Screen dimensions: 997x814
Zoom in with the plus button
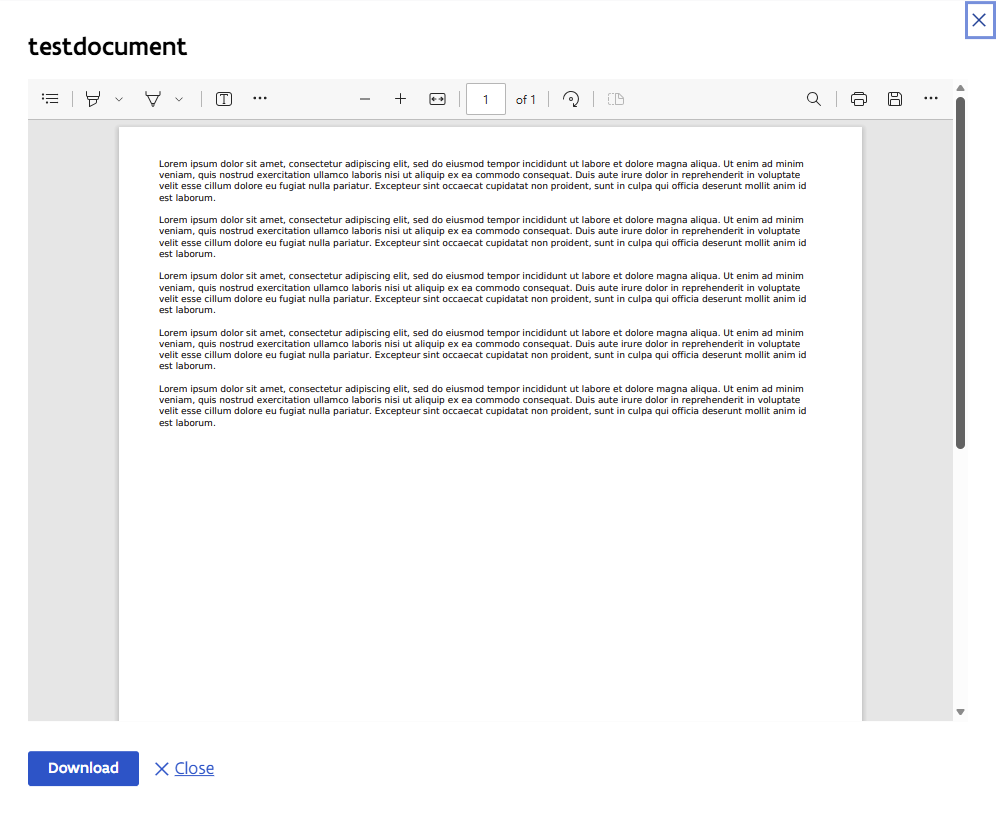(x=400, y=99)
